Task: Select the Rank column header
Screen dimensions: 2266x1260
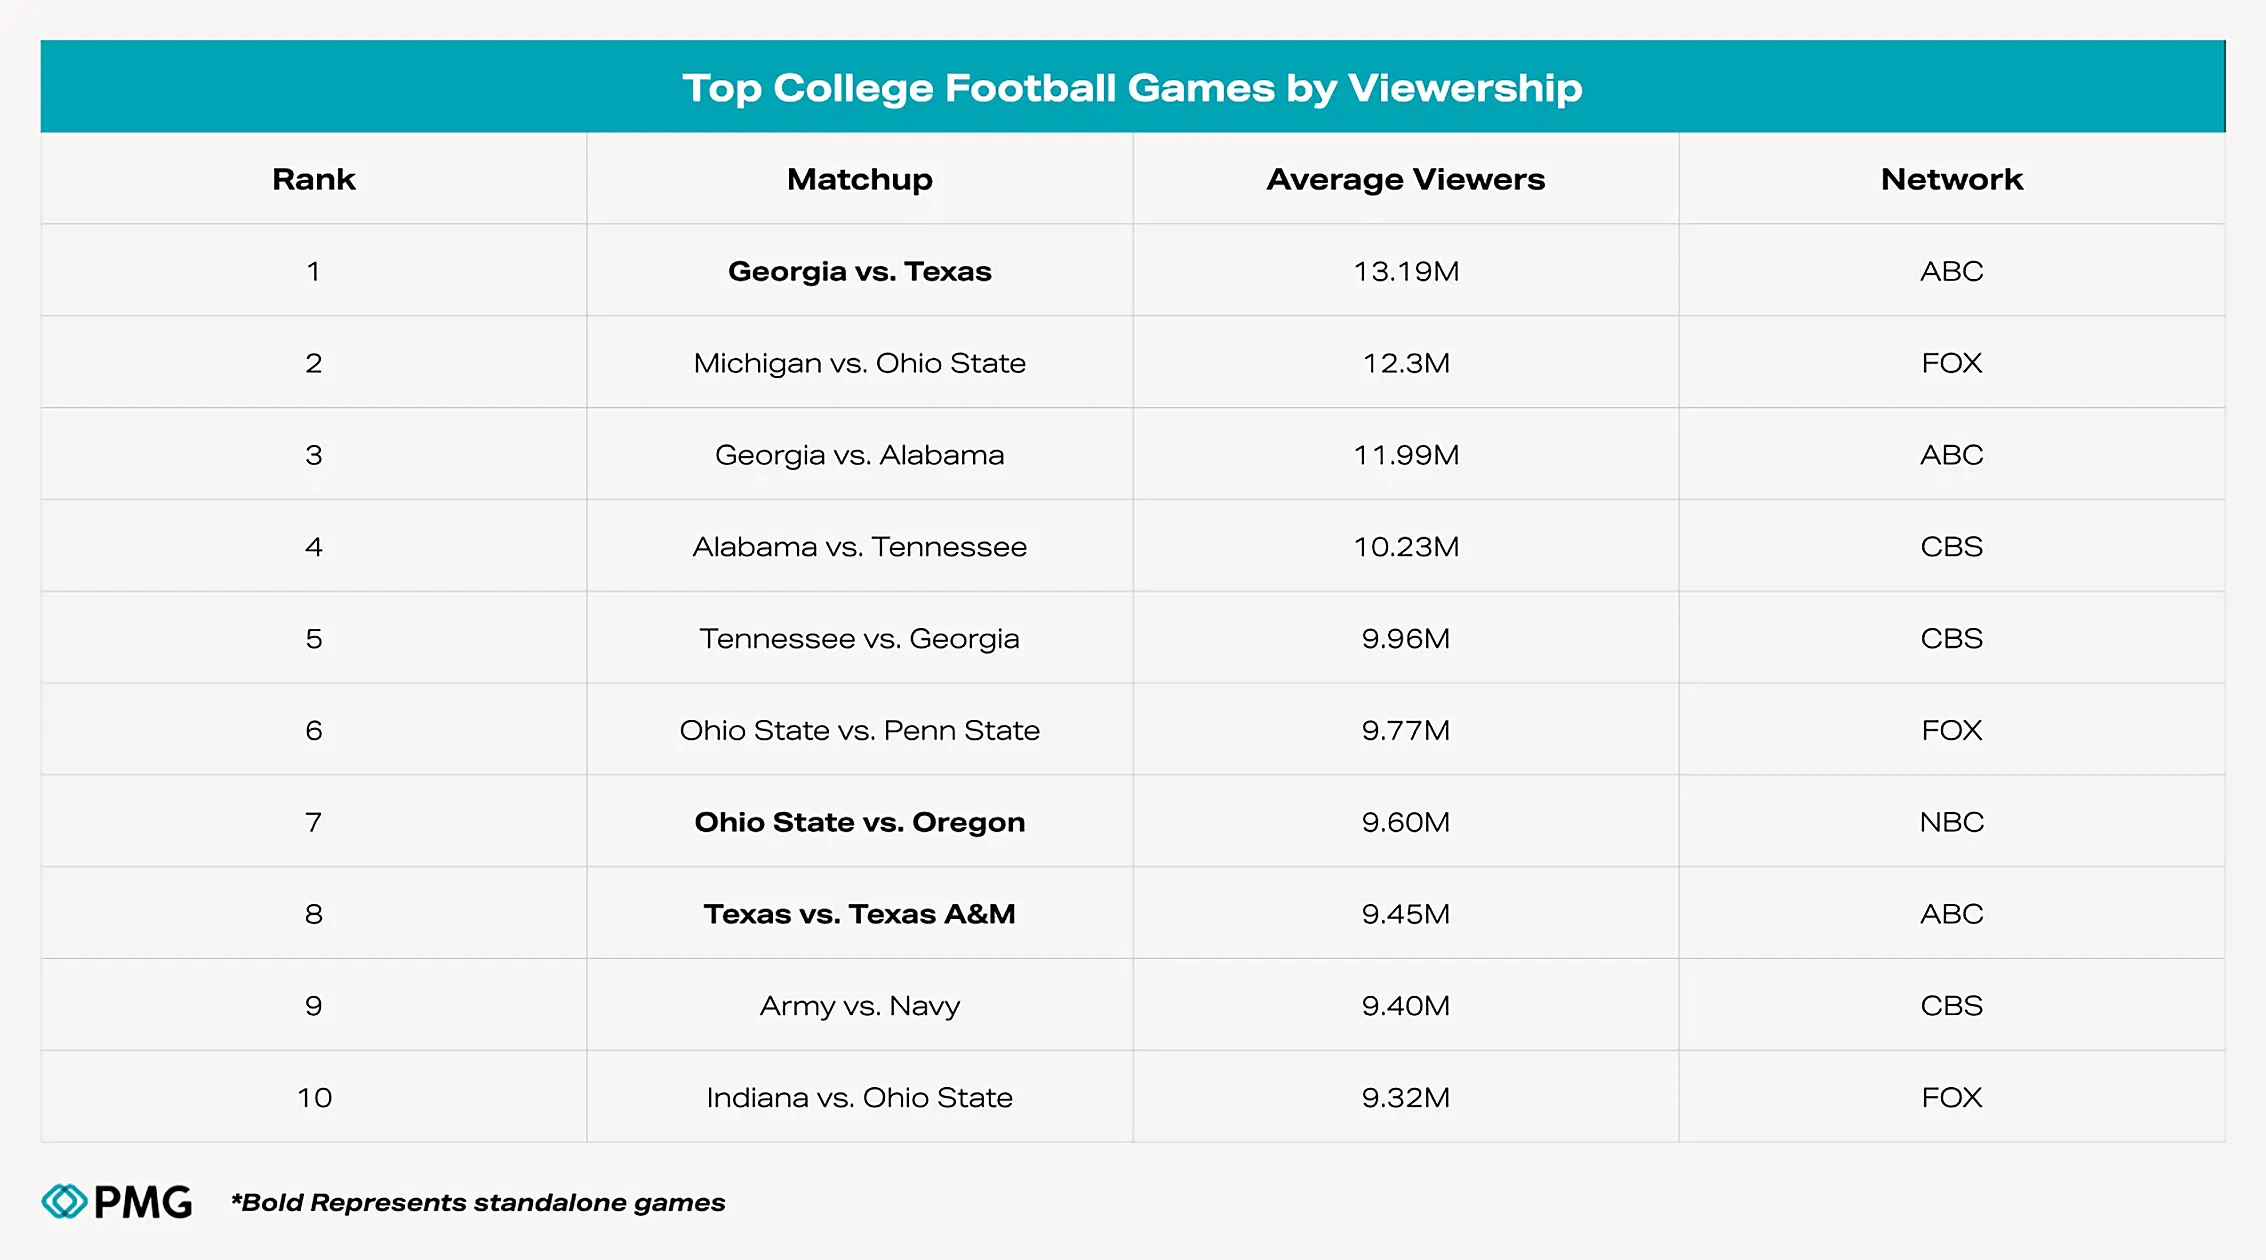Action: pyautogui.click(x=314, y=179)
